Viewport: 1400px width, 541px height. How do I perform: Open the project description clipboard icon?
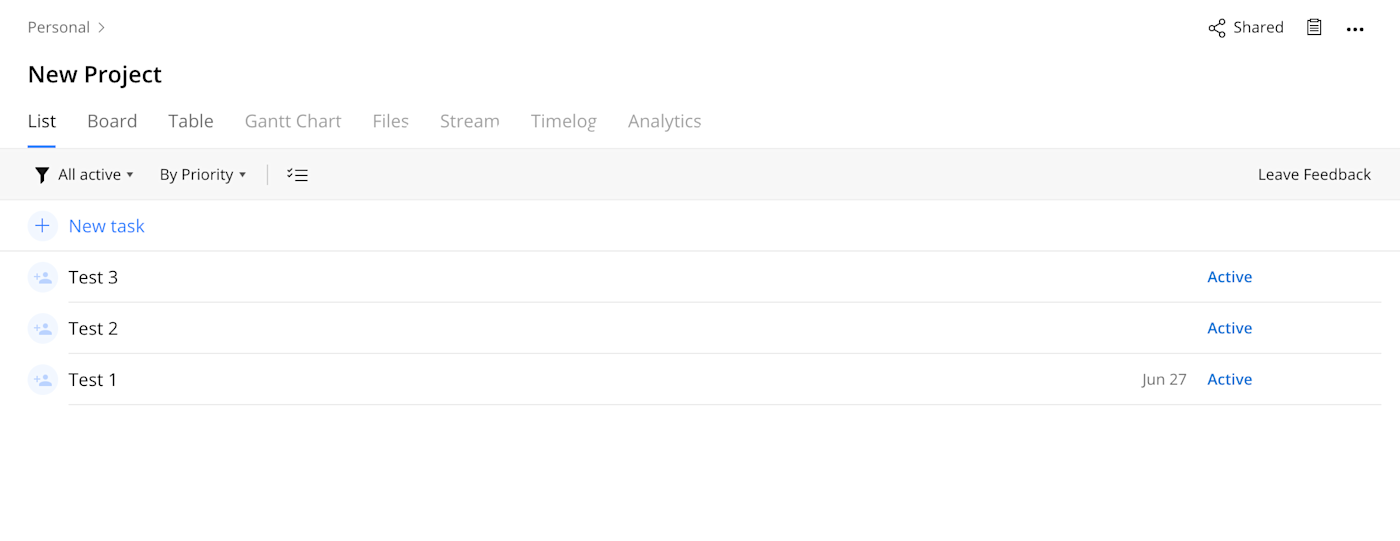pyautogui.click(x=1314, y=28)
